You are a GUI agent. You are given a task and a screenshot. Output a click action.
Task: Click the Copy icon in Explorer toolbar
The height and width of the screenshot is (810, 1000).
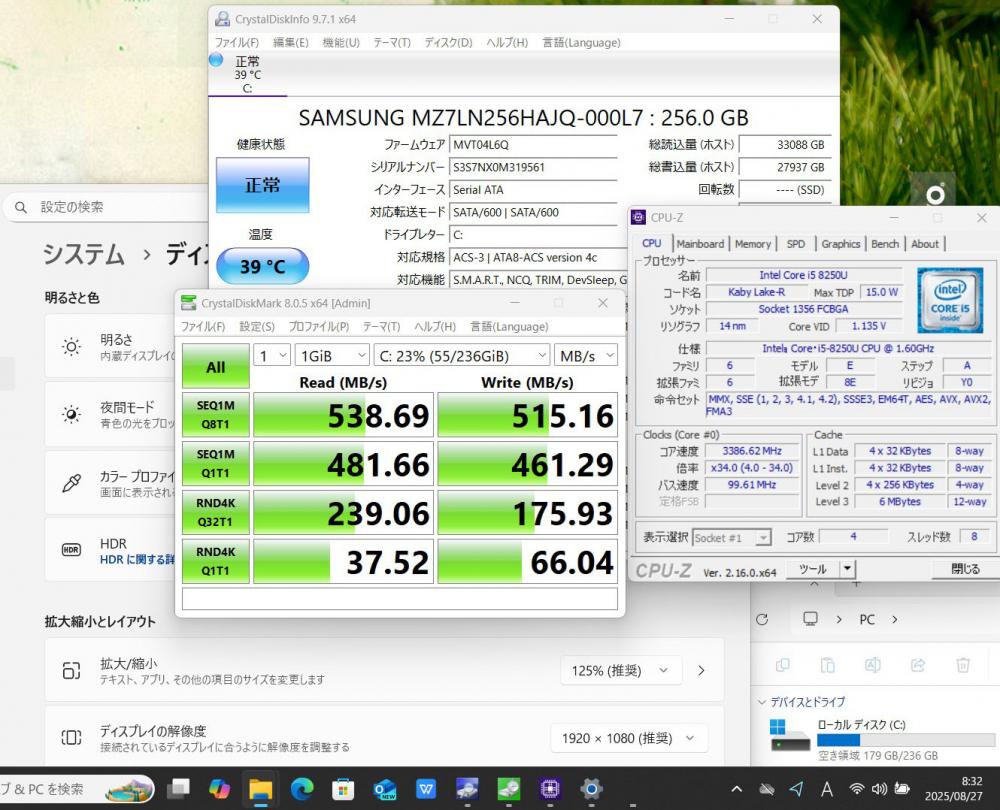coord(783,665)
